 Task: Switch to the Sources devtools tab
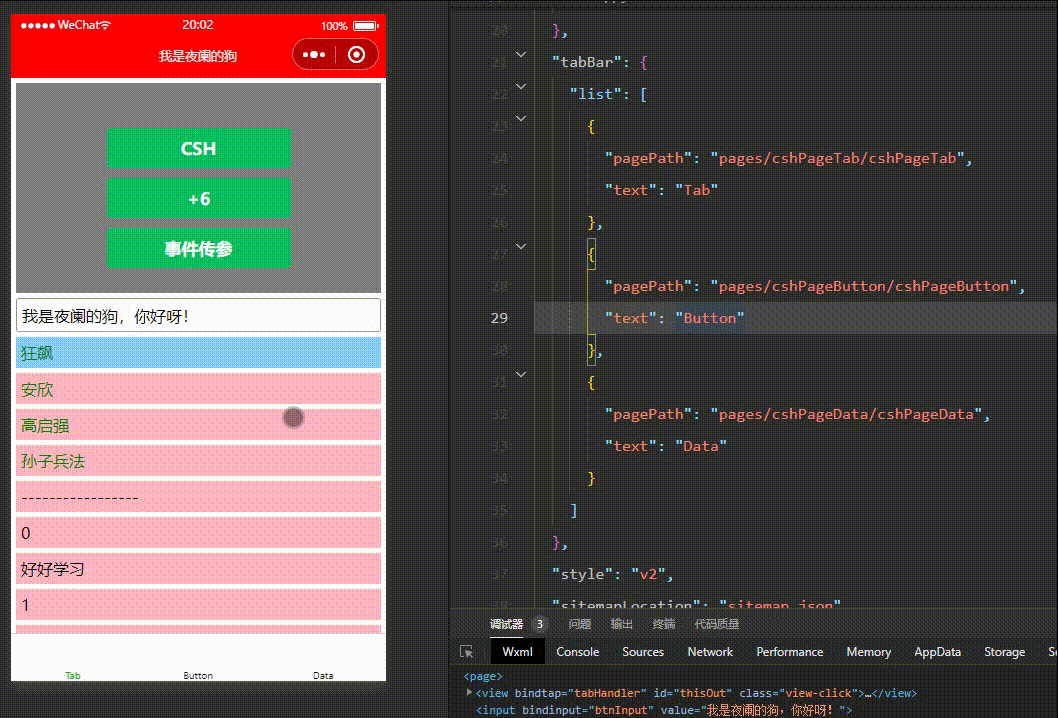pyautogui.click(x=643, y=652)
